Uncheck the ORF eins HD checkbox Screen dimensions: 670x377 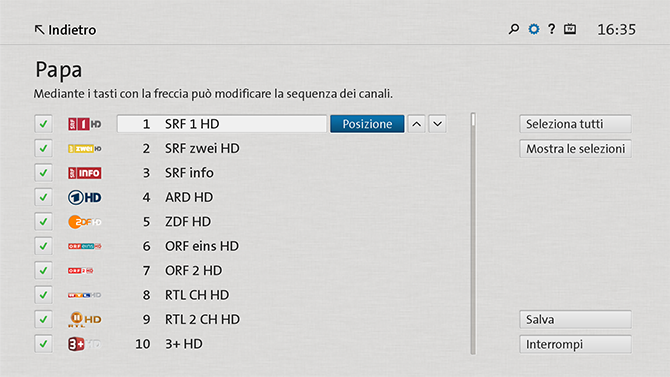click(43, 246)
